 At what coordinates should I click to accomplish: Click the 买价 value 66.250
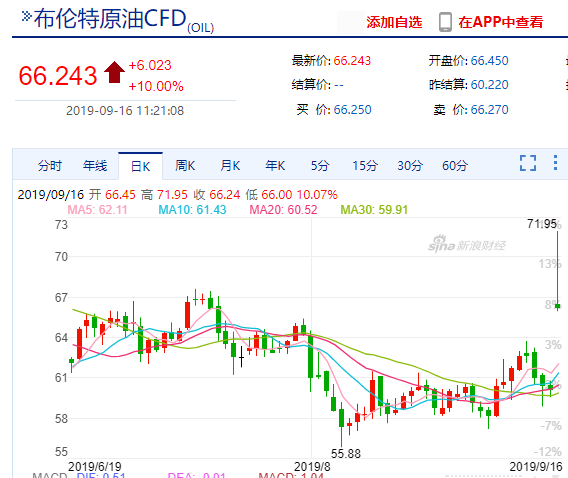click(352, 109)
